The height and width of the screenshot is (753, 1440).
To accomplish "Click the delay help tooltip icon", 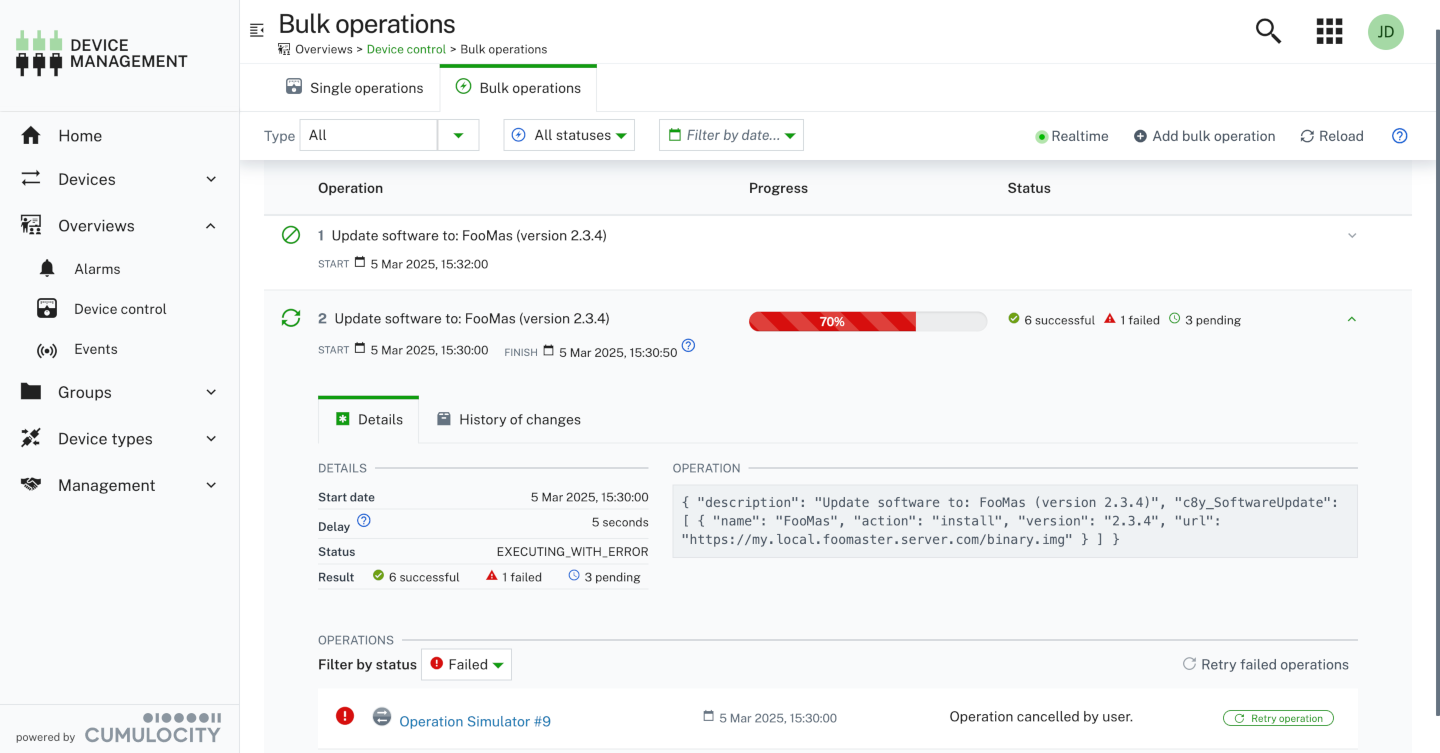I will pyautogui.click(x=362, y=520).
